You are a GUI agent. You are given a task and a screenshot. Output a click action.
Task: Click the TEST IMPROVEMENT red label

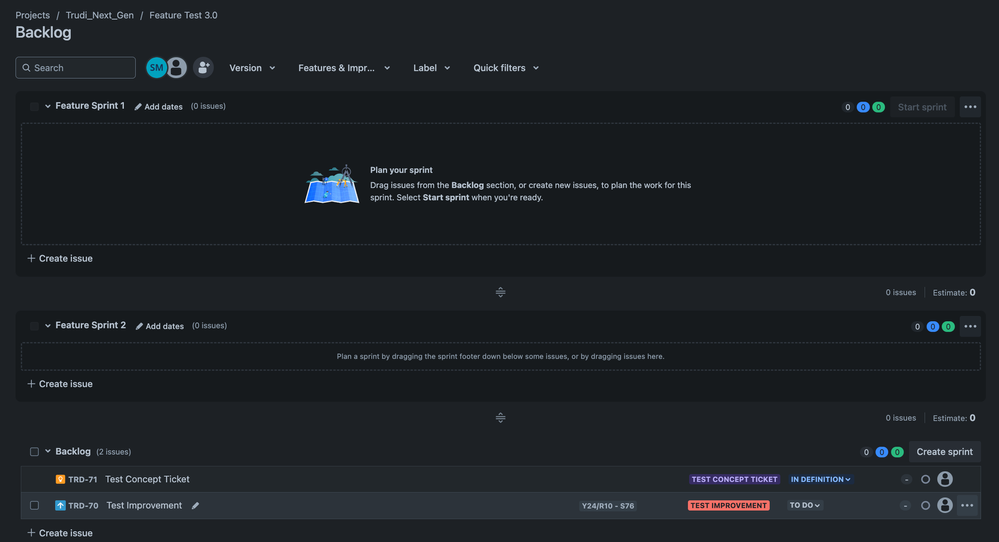tap(728, 506)
